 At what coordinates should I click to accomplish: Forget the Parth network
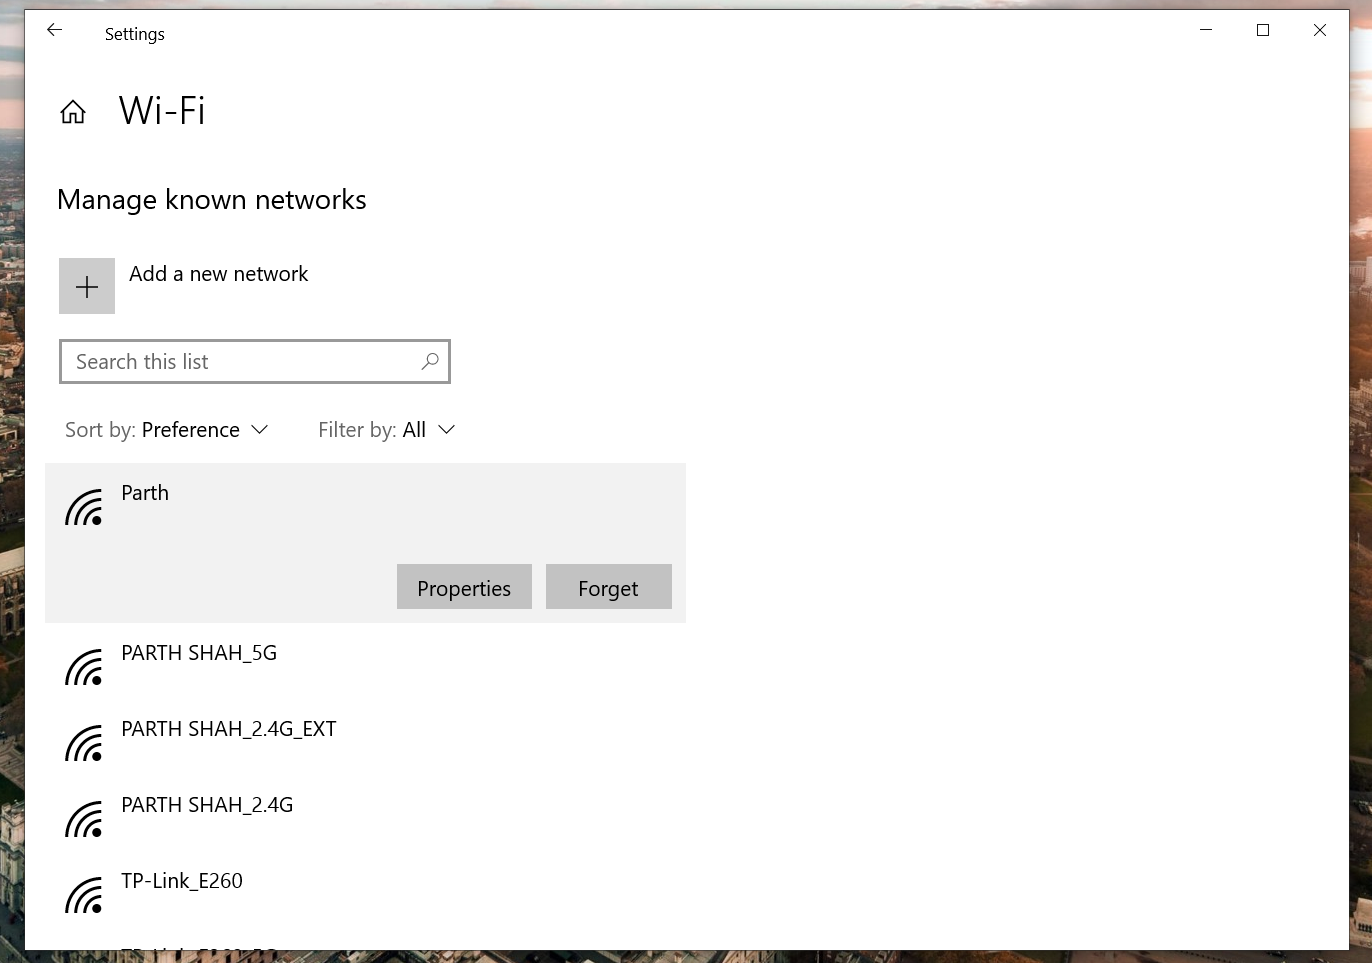click(608, 587)
